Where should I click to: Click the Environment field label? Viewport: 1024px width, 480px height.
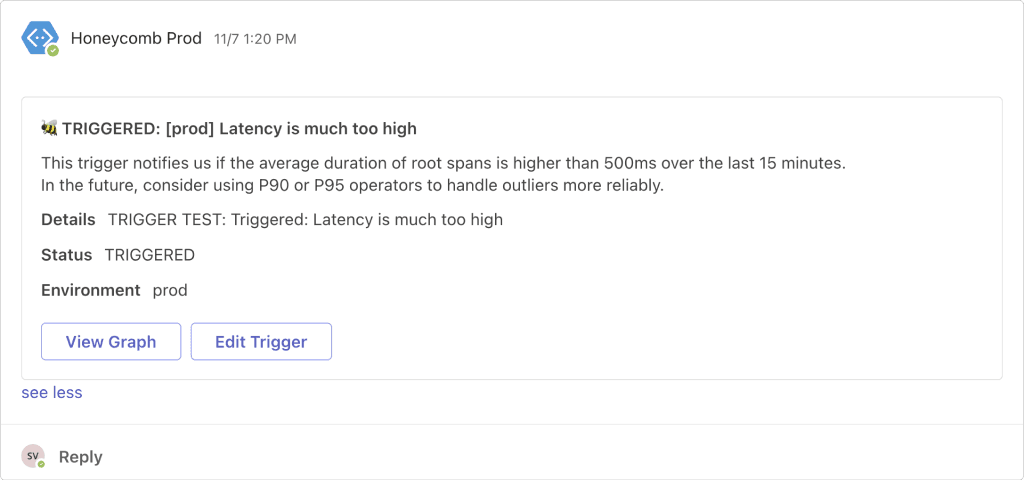[x=90, y=291]
